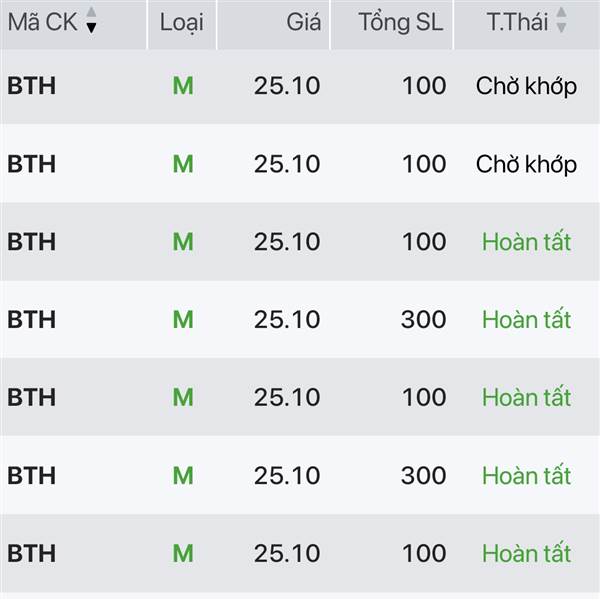Select the upper 300 quantity cell

(x=423, y=320)
